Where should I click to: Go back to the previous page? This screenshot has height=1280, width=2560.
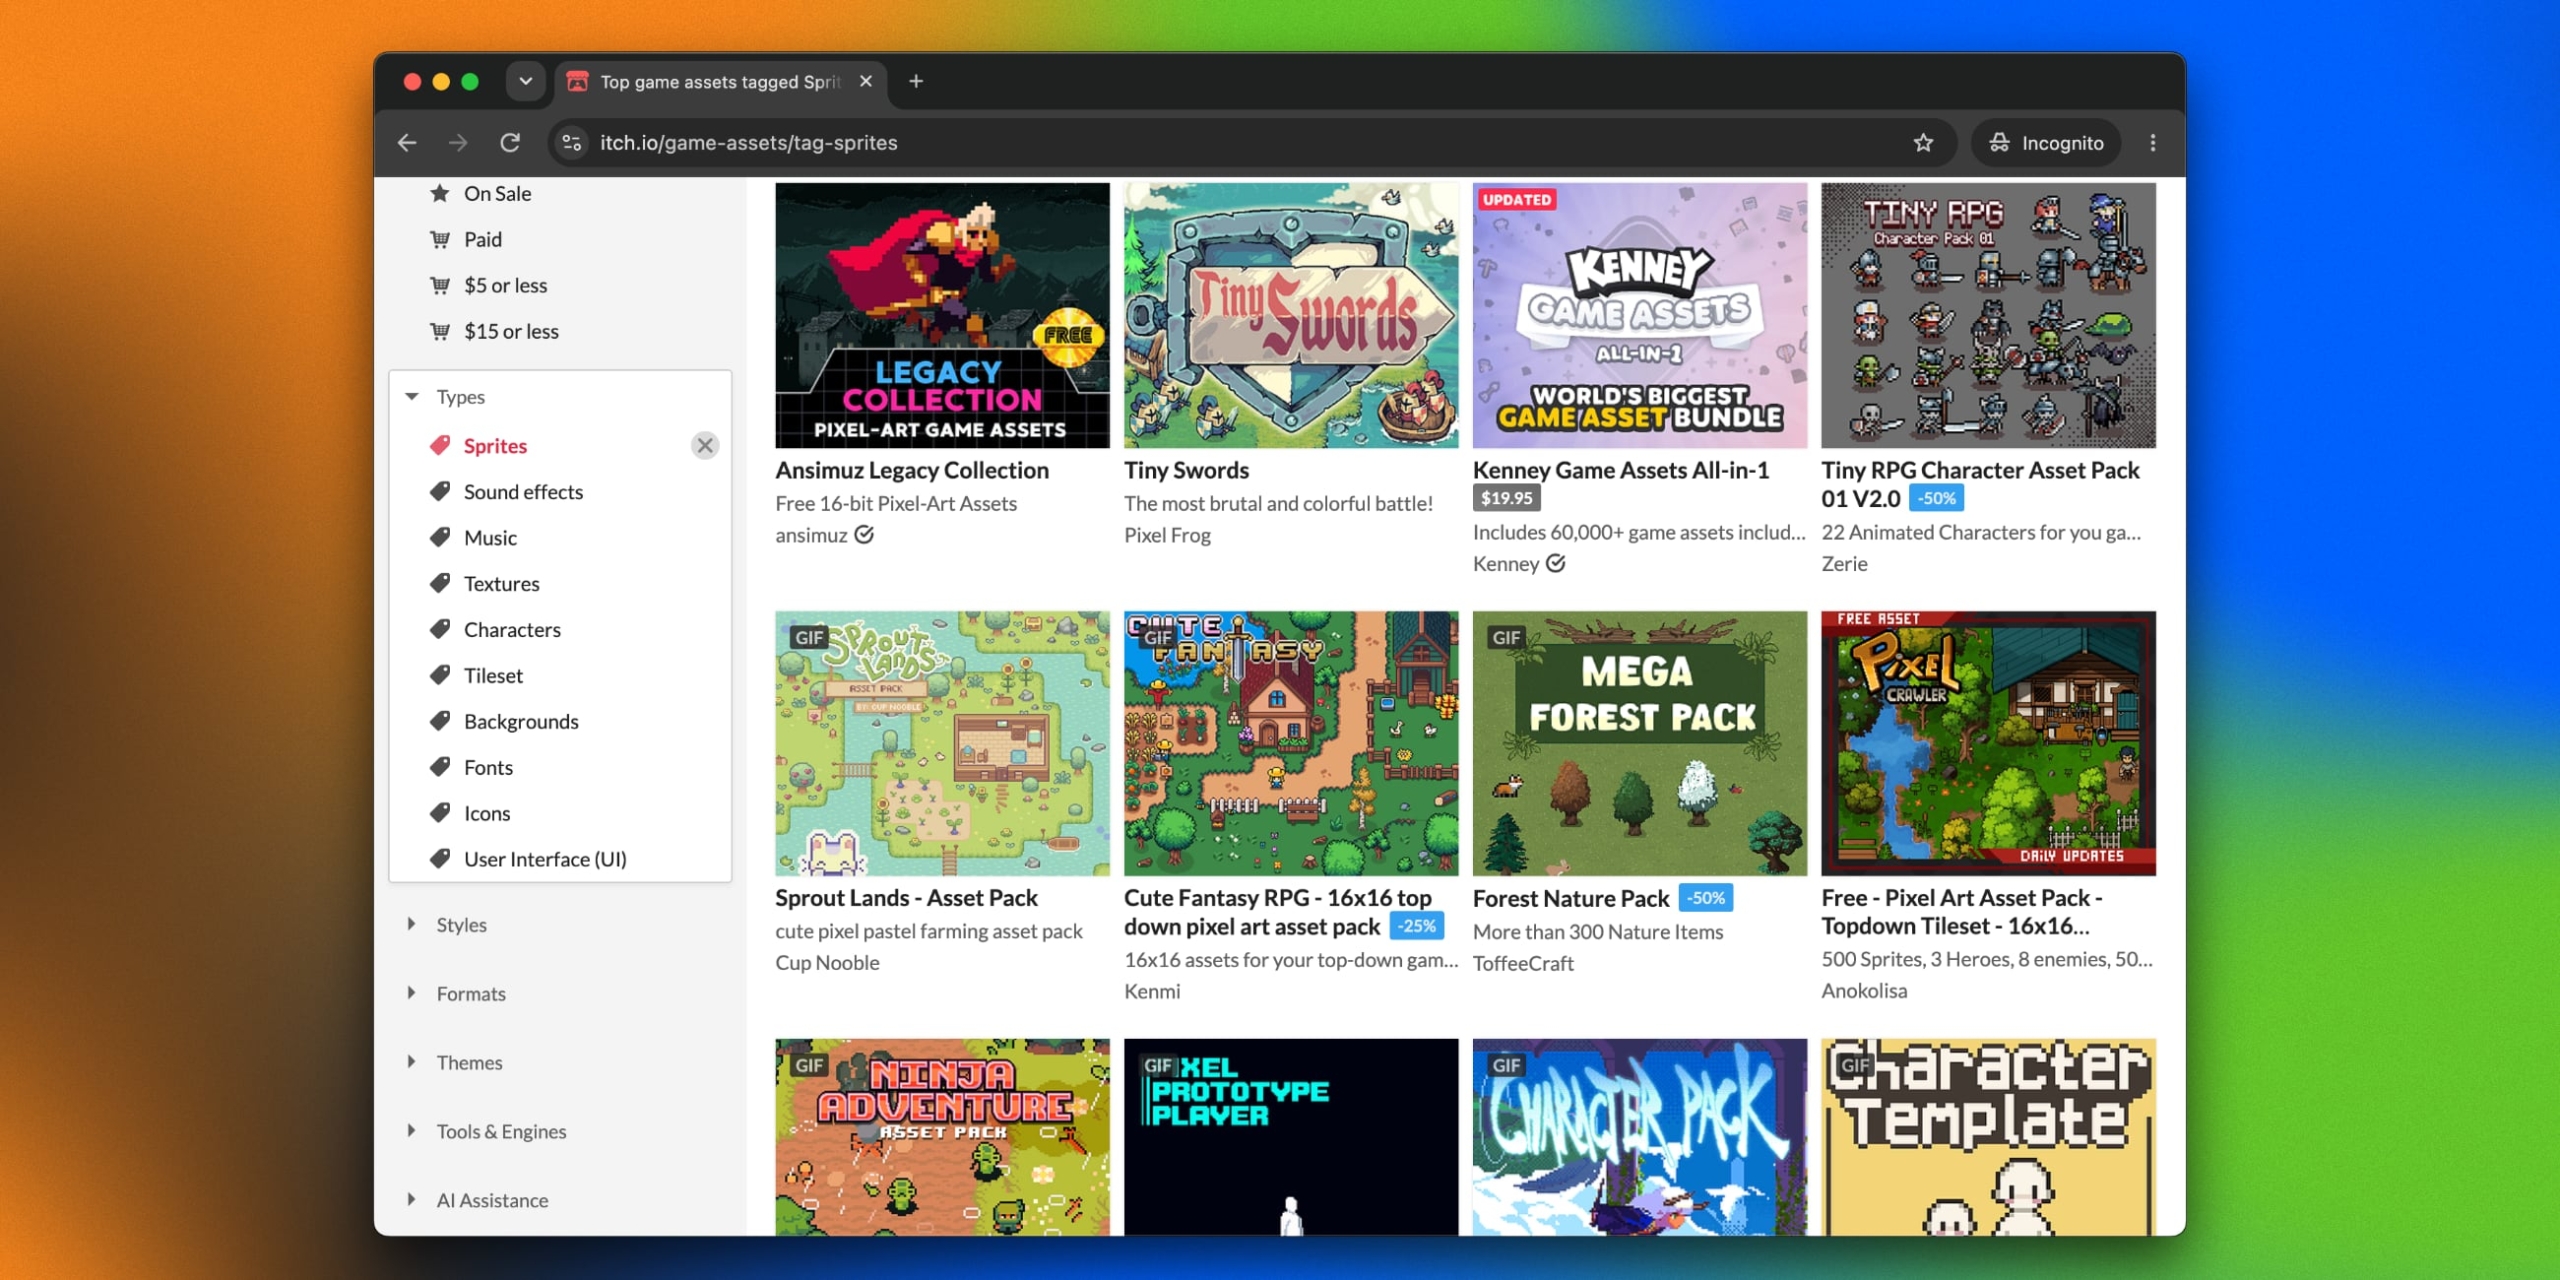[x=407, y=143]
